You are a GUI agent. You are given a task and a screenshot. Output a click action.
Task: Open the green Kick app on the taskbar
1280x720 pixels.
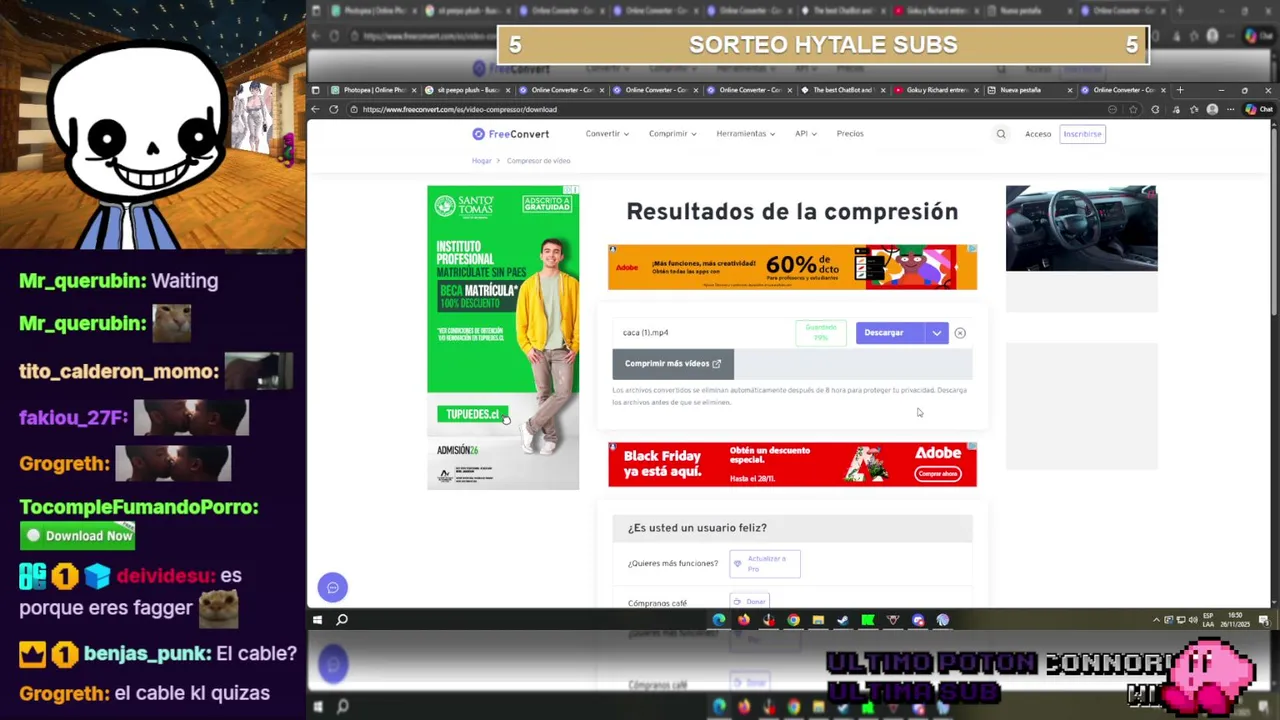point(868,620)
